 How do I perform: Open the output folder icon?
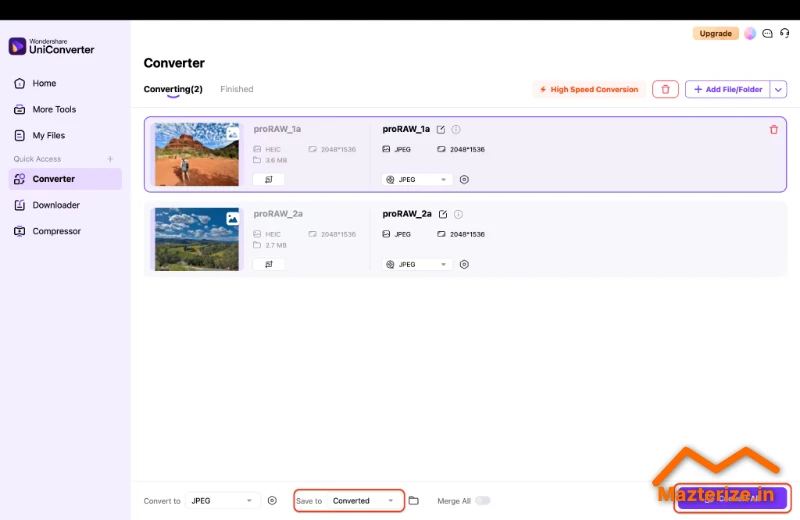[x=414, y=501]
